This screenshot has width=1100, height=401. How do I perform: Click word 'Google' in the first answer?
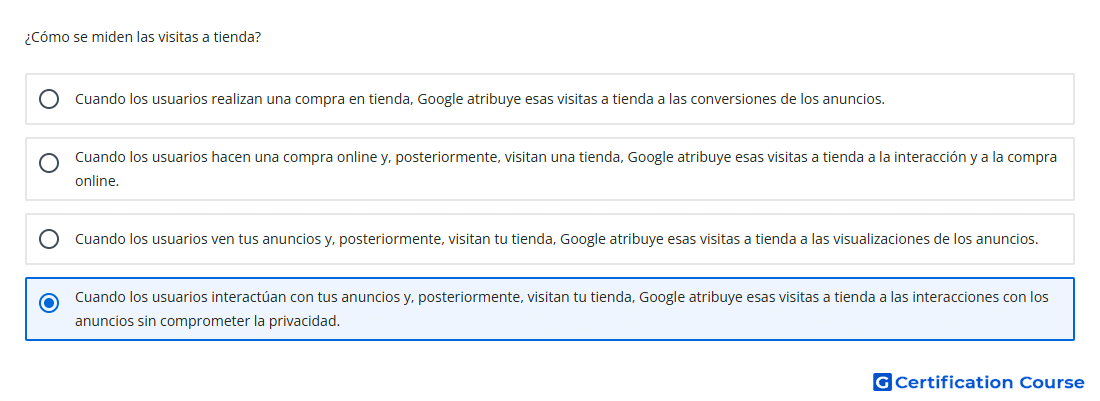(x=442, y=99)
